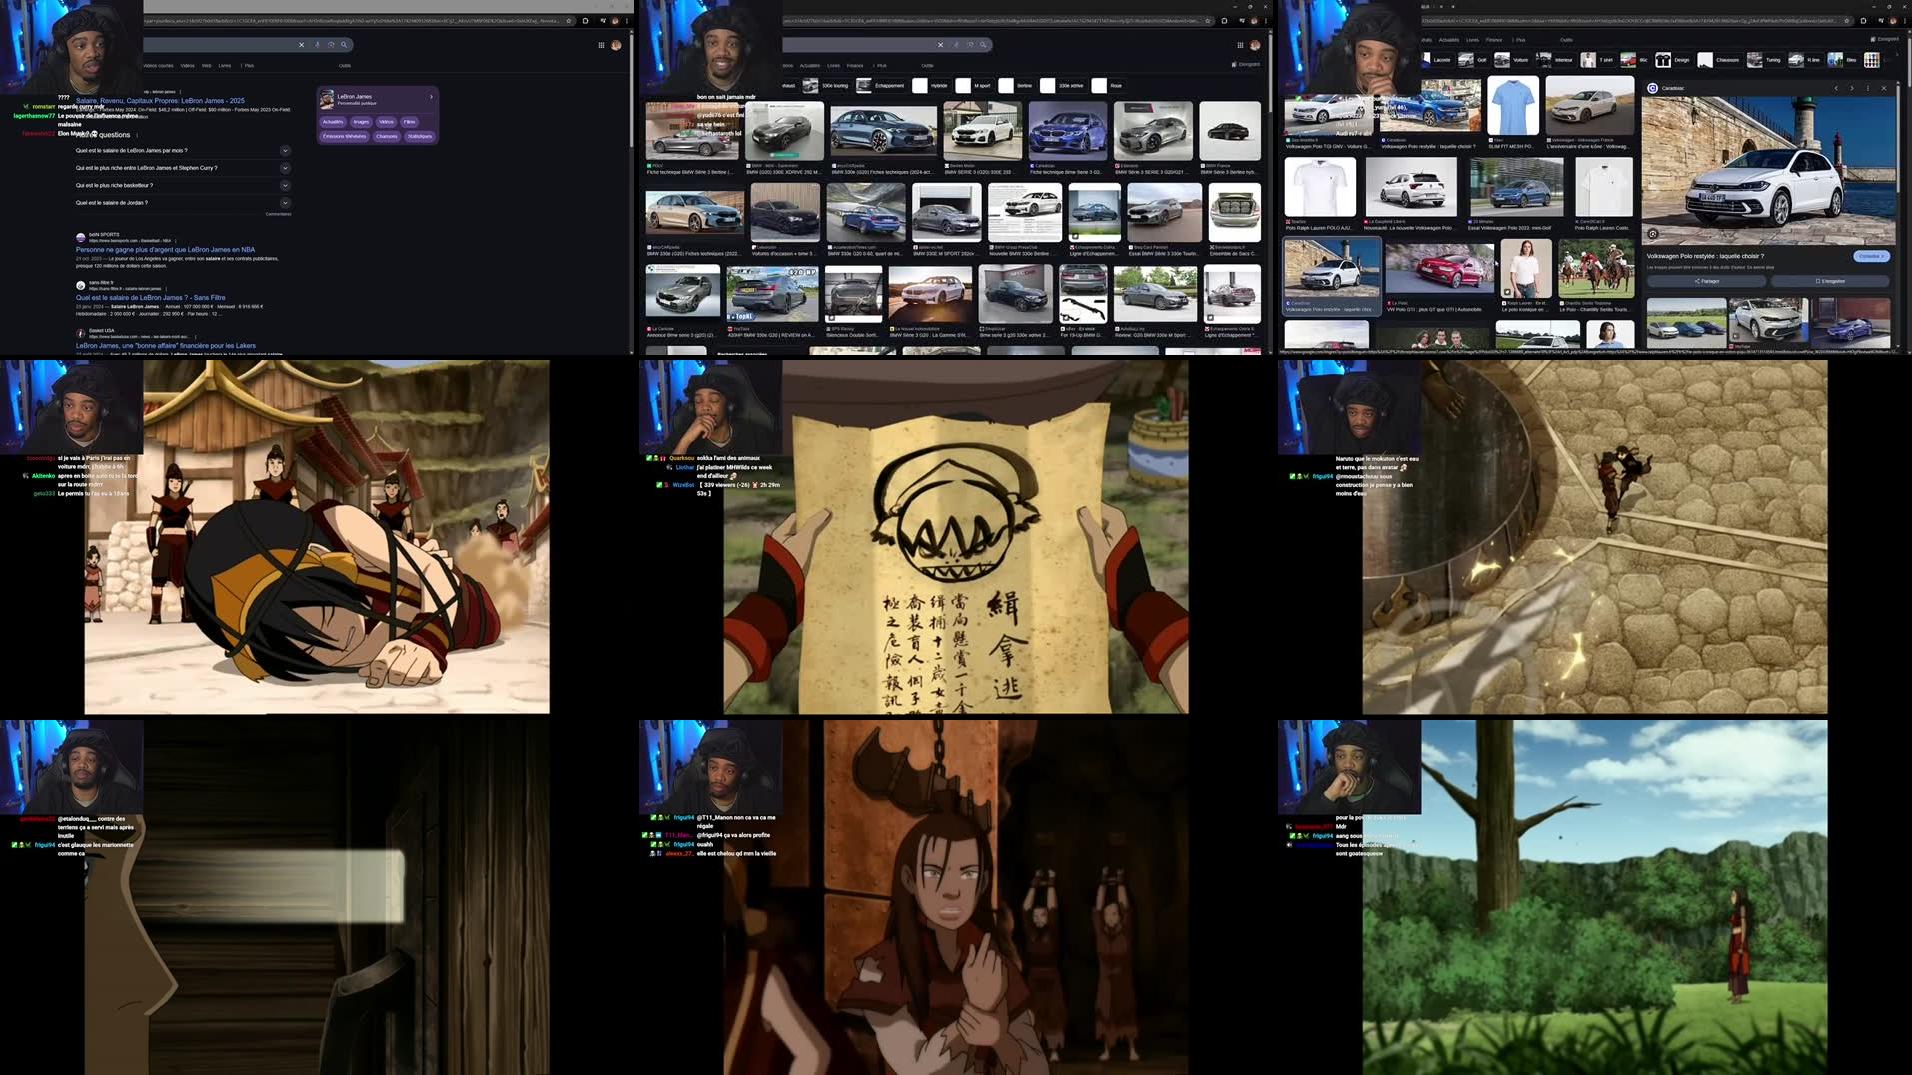The height and width of the screenshot is (1075, 1912).
Task: Open result Personne ne gagne plus d'argent
Action: click(165, 250)
